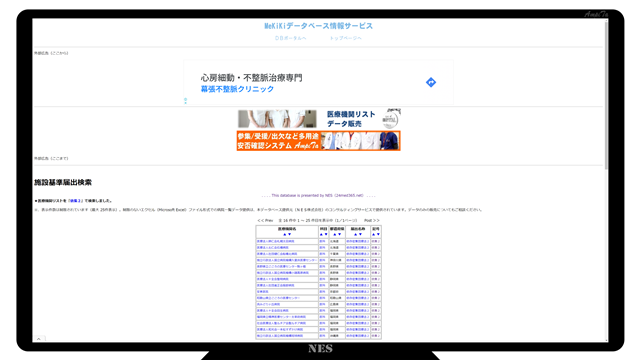This screenshot has height=360, width=640.
Task: Open hospital name link in 沖縄県 row
Action: (x=280, y=336)
